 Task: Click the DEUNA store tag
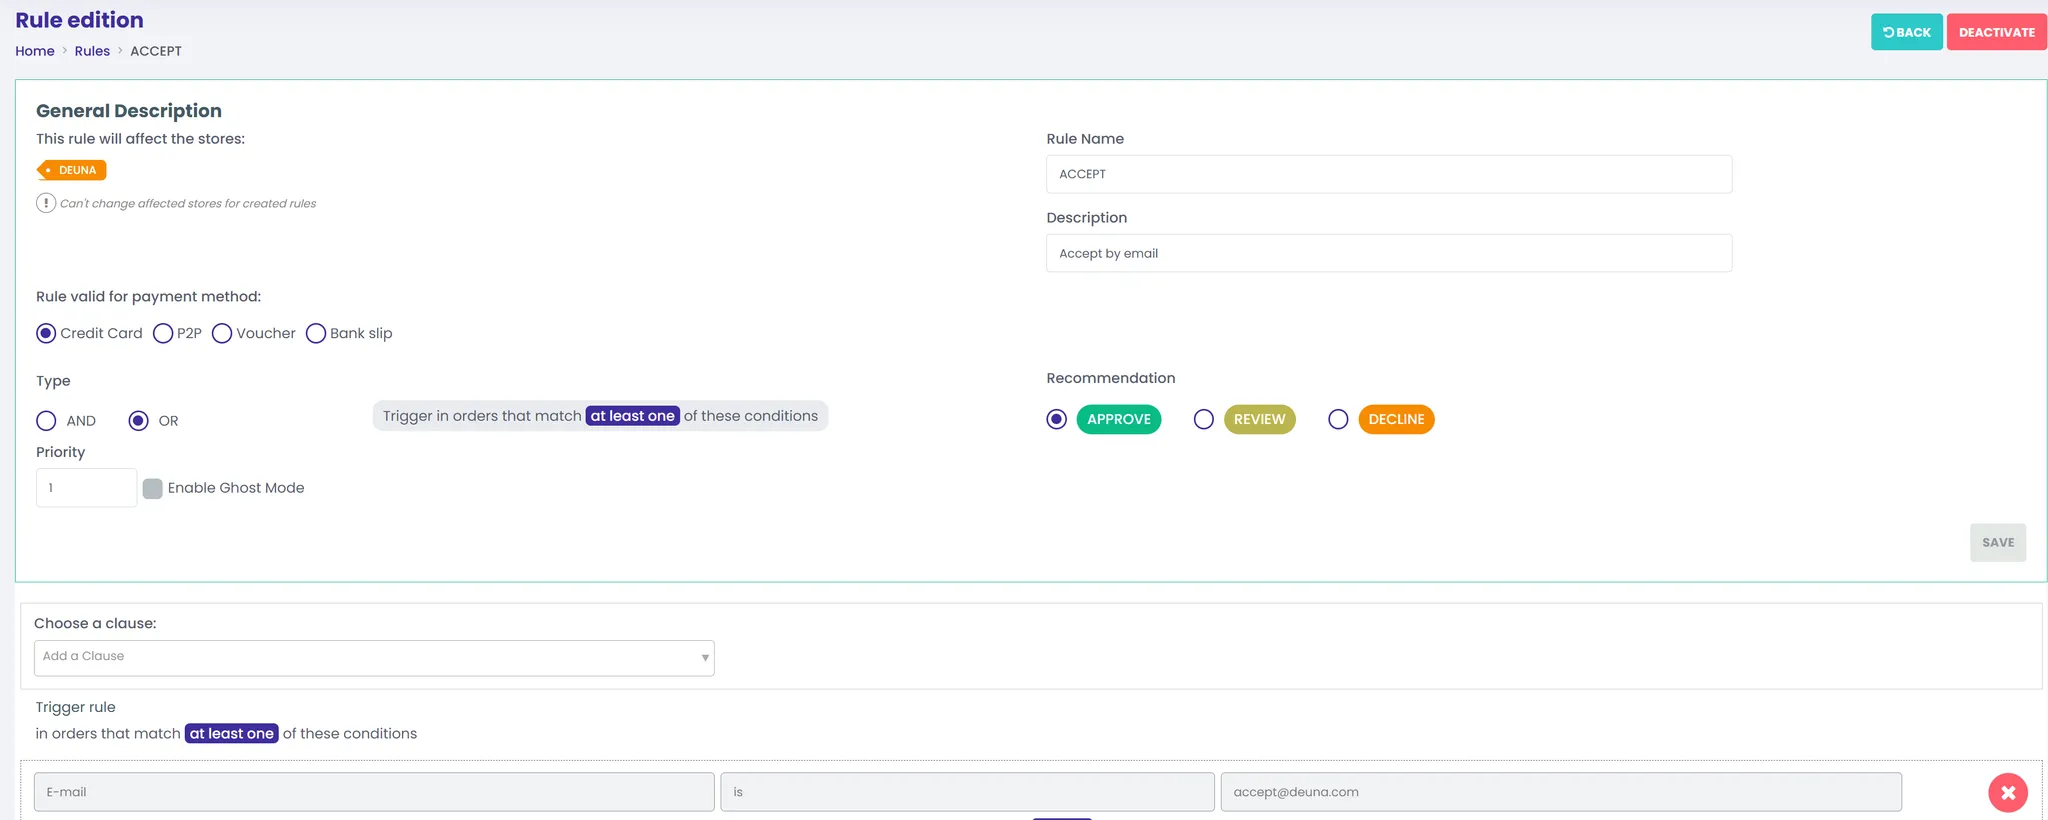(x=72, y=170)
